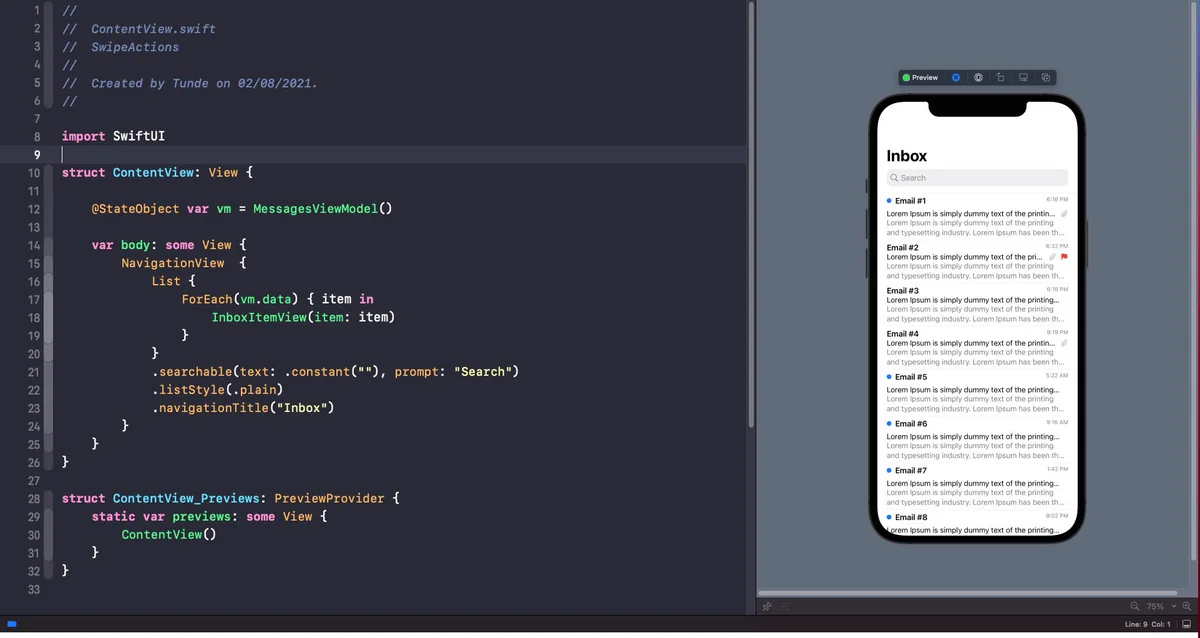This screenshot has width=1200, height=638.
Task: Click the 5:22 AM timestamp on Email #5
Action: coord(1057,375)
